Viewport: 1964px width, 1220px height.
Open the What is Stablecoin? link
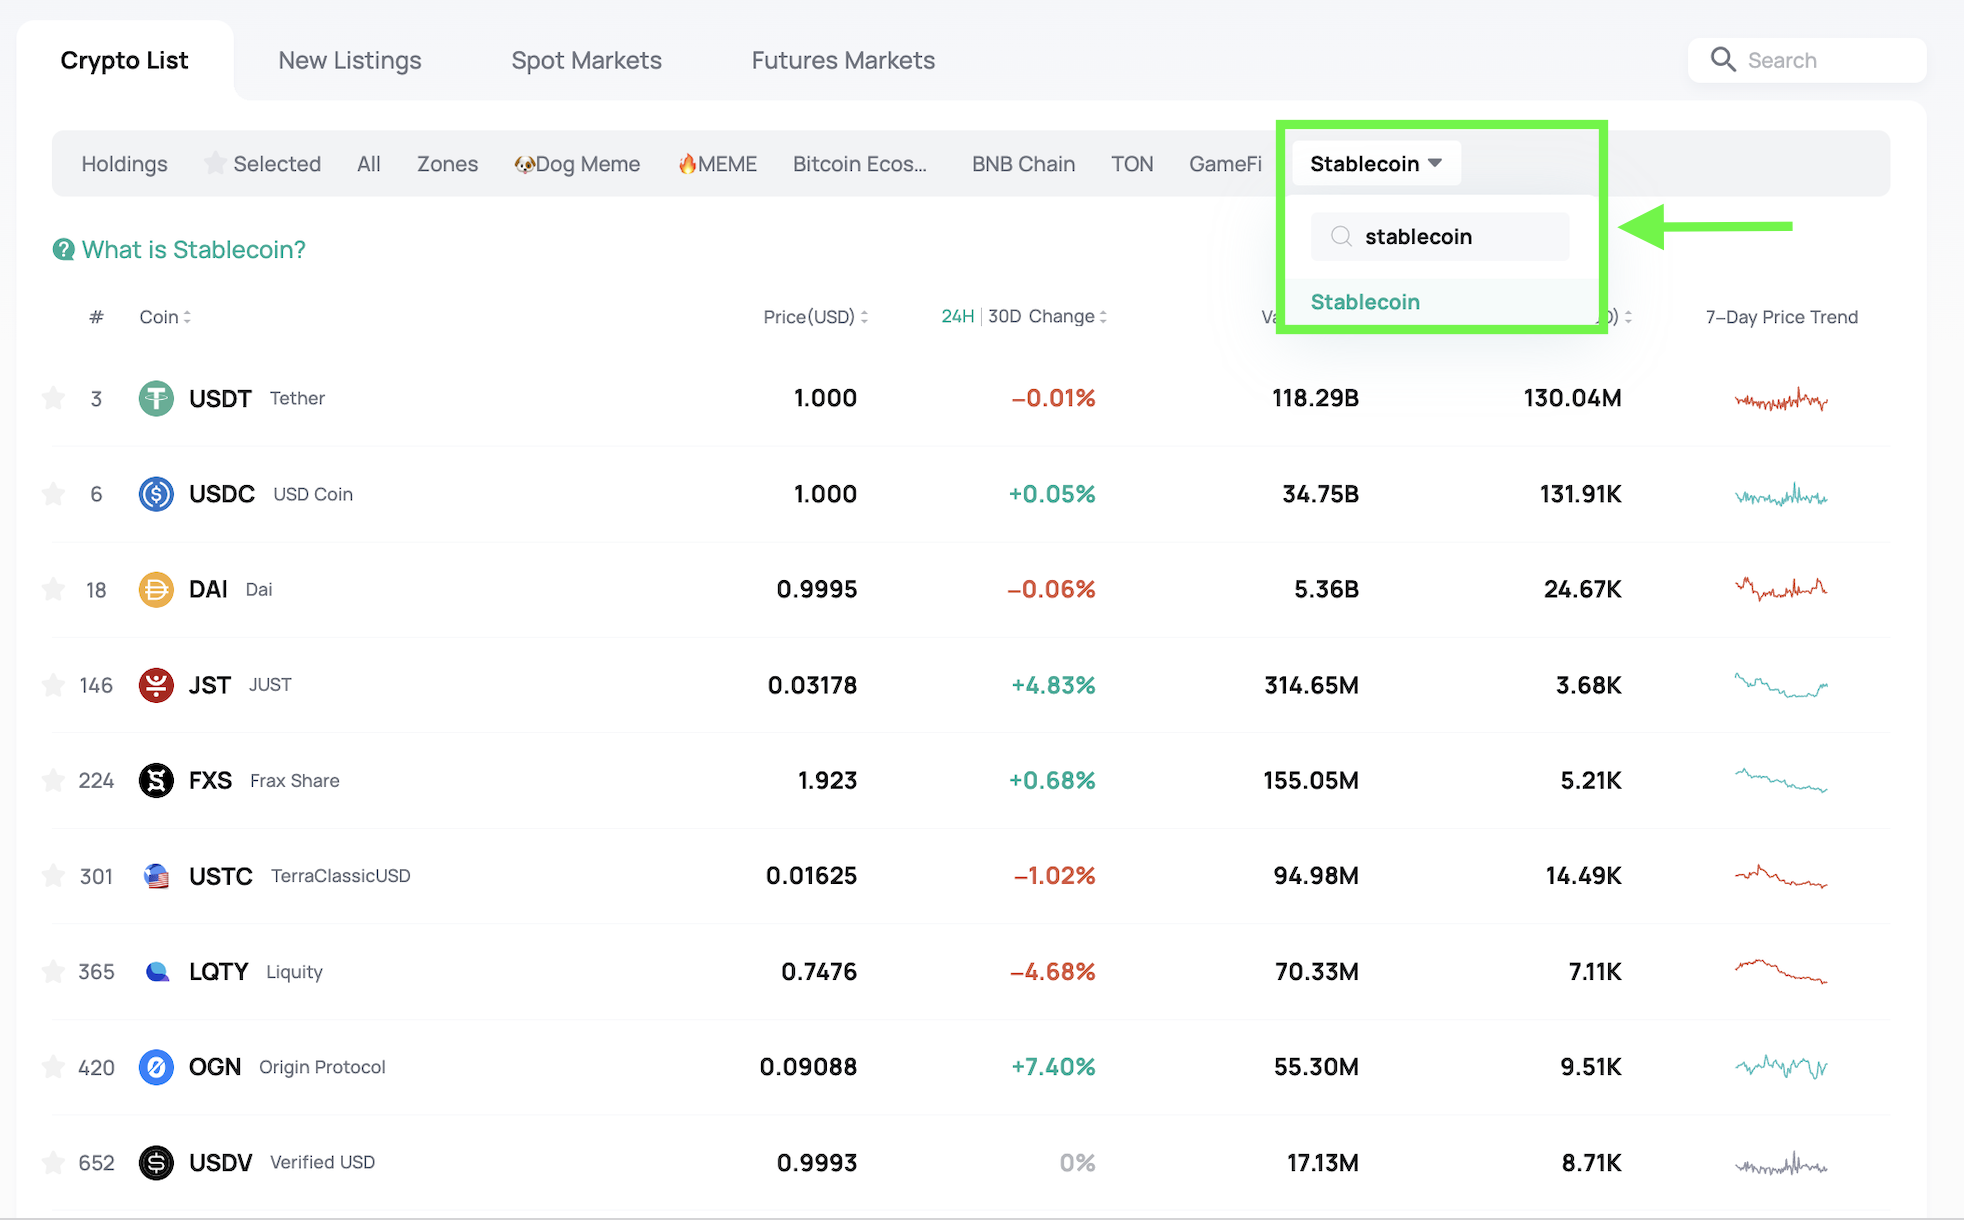[193, 249]
